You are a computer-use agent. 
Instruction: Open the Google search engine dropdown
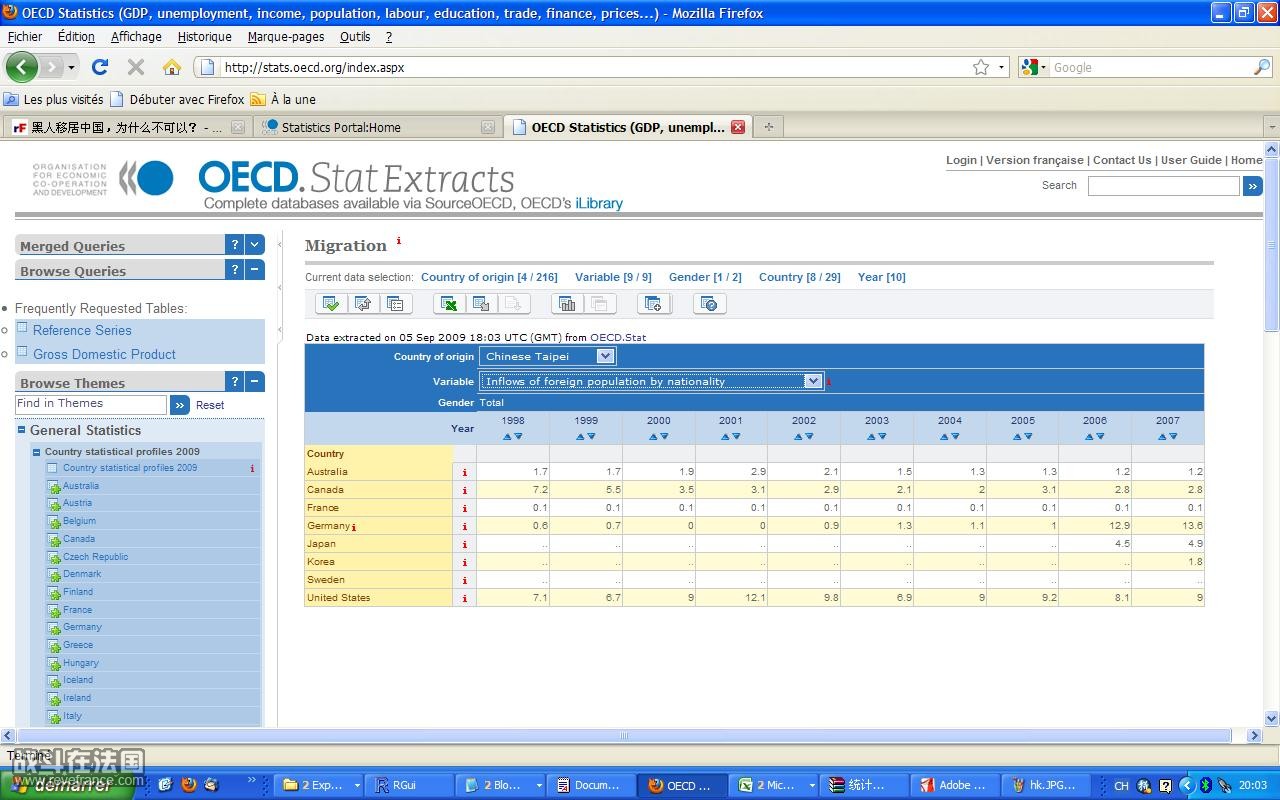[x=1035, y=67]
